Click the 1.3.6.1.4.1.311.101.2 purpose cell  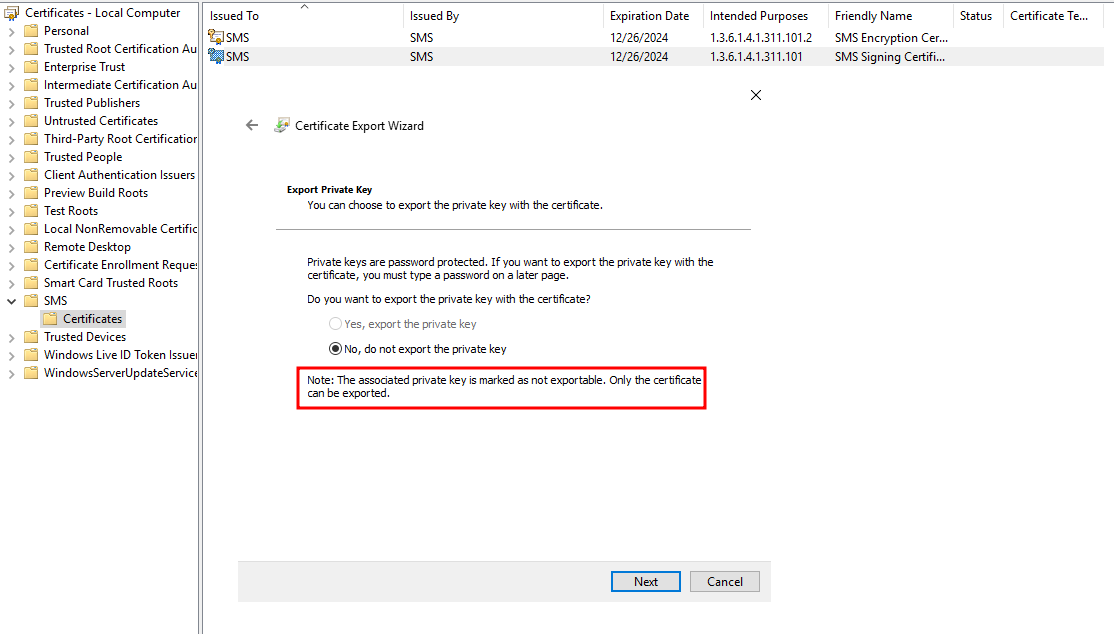point(761,38)
